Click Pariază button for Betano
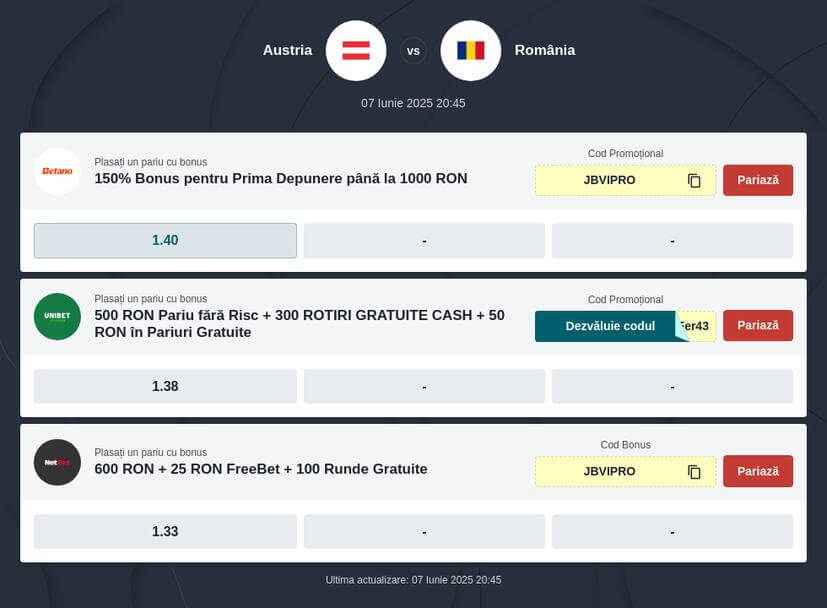This screenshot has height=608, width=827. click(758, 180)
